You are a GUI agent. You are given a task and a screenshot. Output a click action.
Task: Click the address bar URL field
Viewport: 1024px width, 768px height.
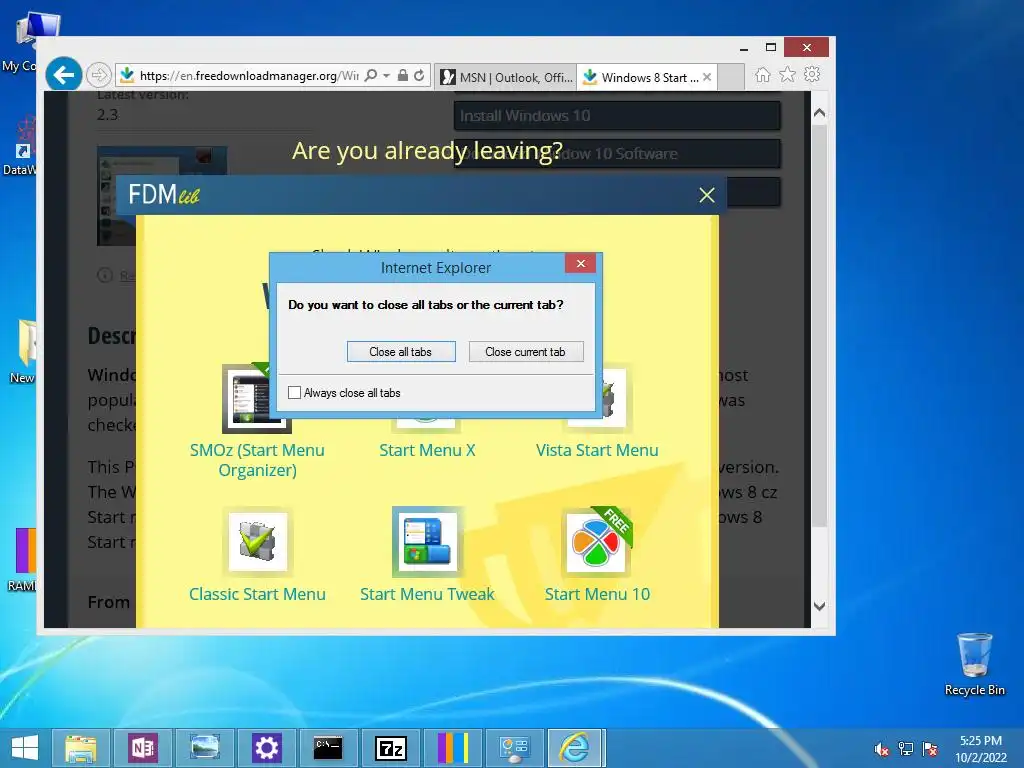pyautogui.click(x=249, y=76)
